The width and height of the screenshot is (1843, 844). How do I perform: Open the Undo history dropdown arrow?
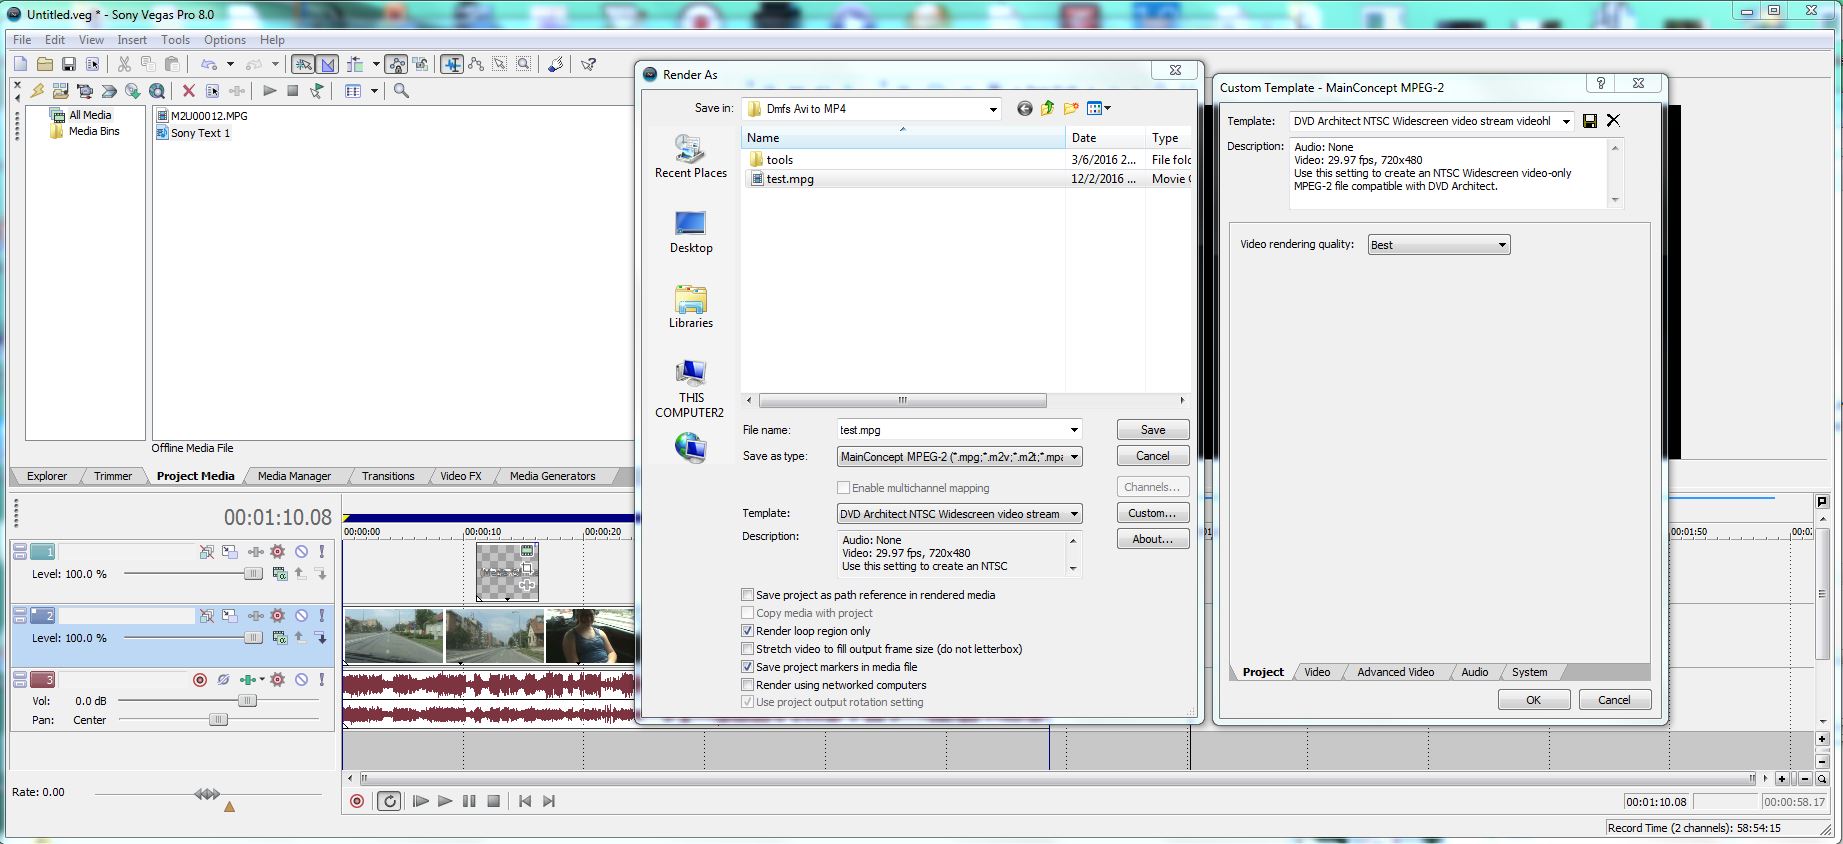(x=230, y=64)
